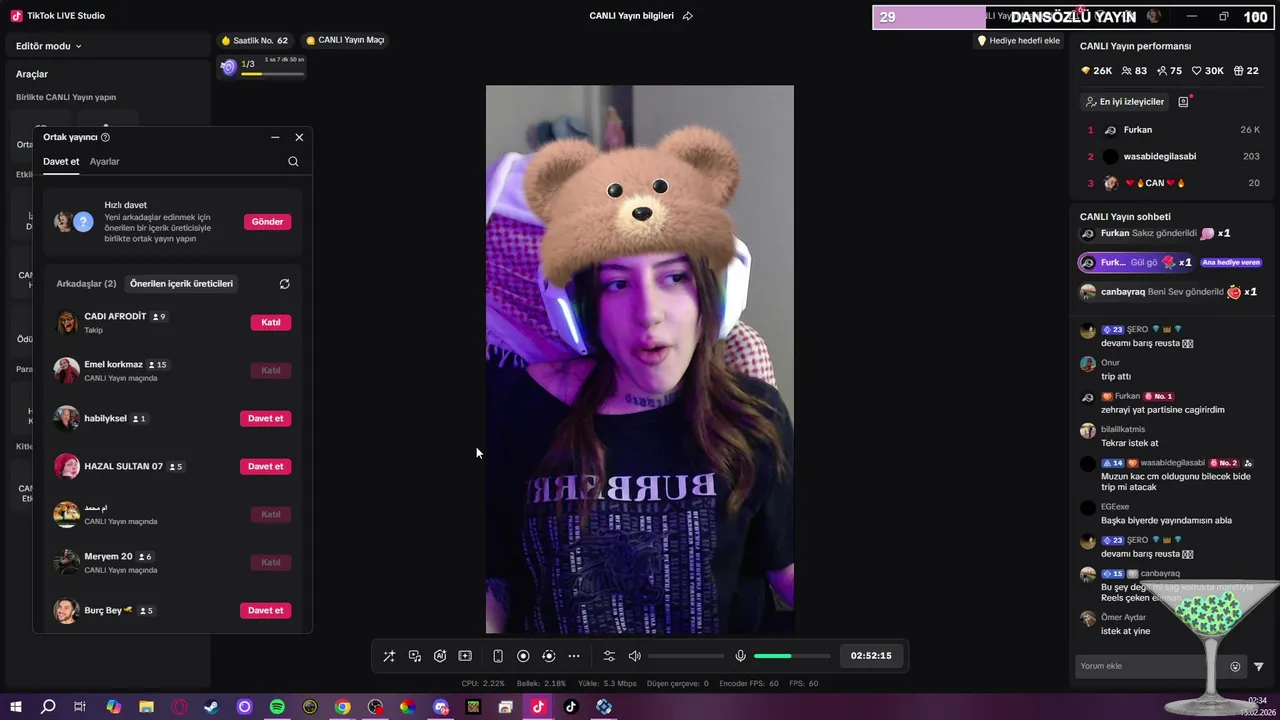Open the notebook icon with red dot
Image resolution: width=1280 pixels, height=720 pixels.
pyautogui.click(x=1184, y=102)
